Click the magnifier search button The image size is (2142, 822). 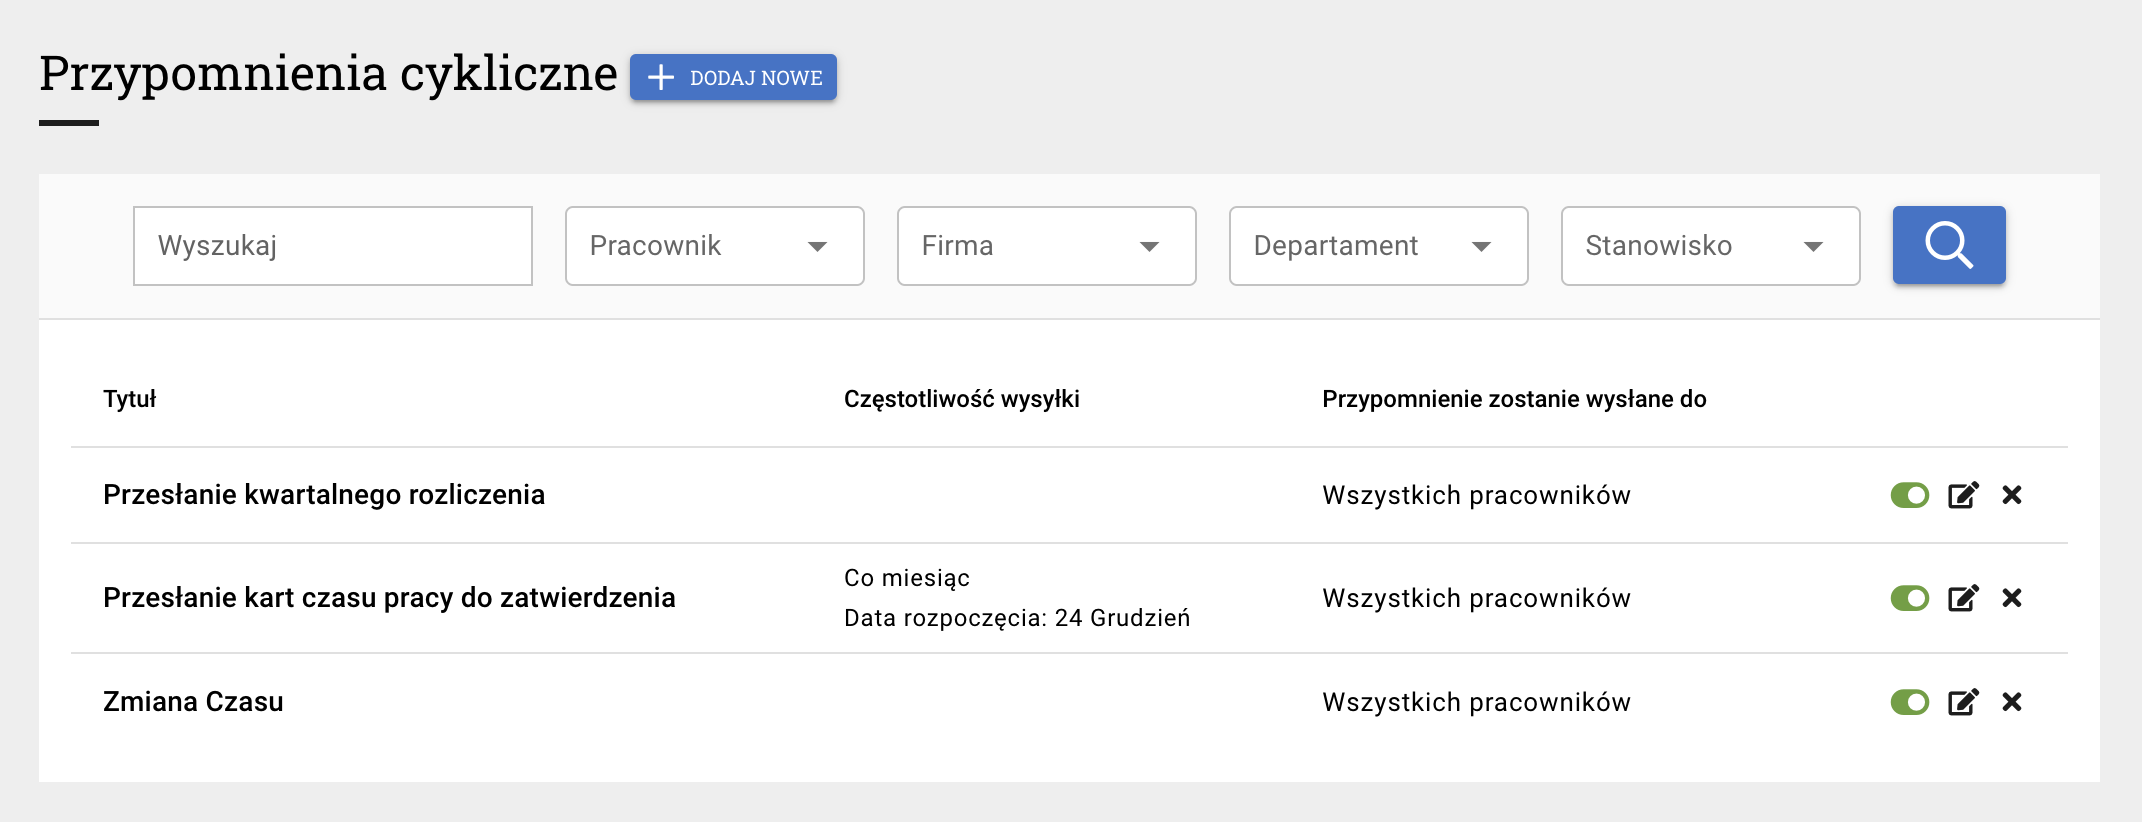[1948, 245]
